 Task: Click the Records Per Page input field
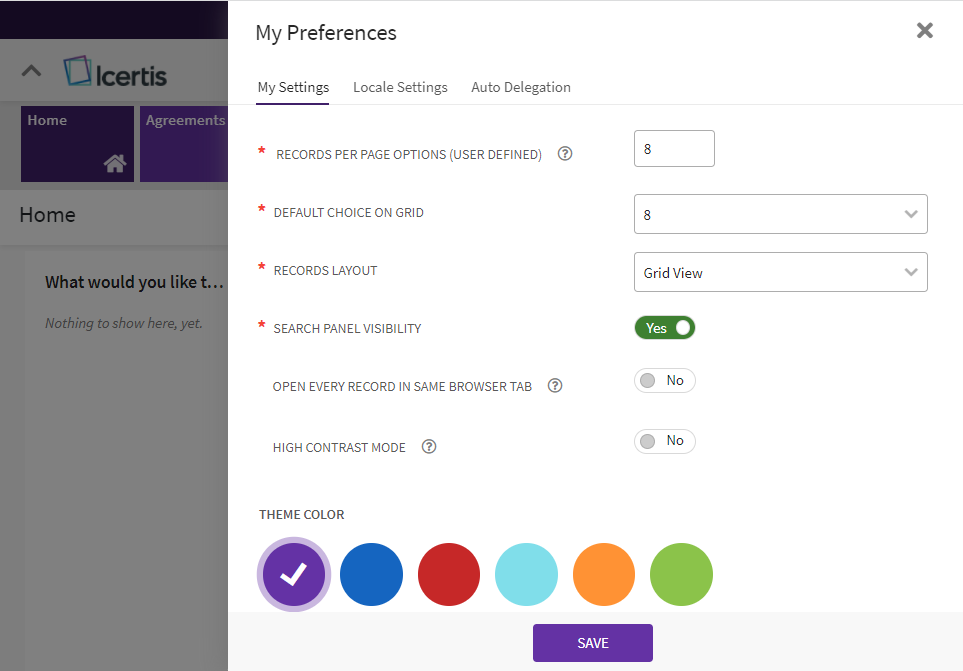pos(674,149)
